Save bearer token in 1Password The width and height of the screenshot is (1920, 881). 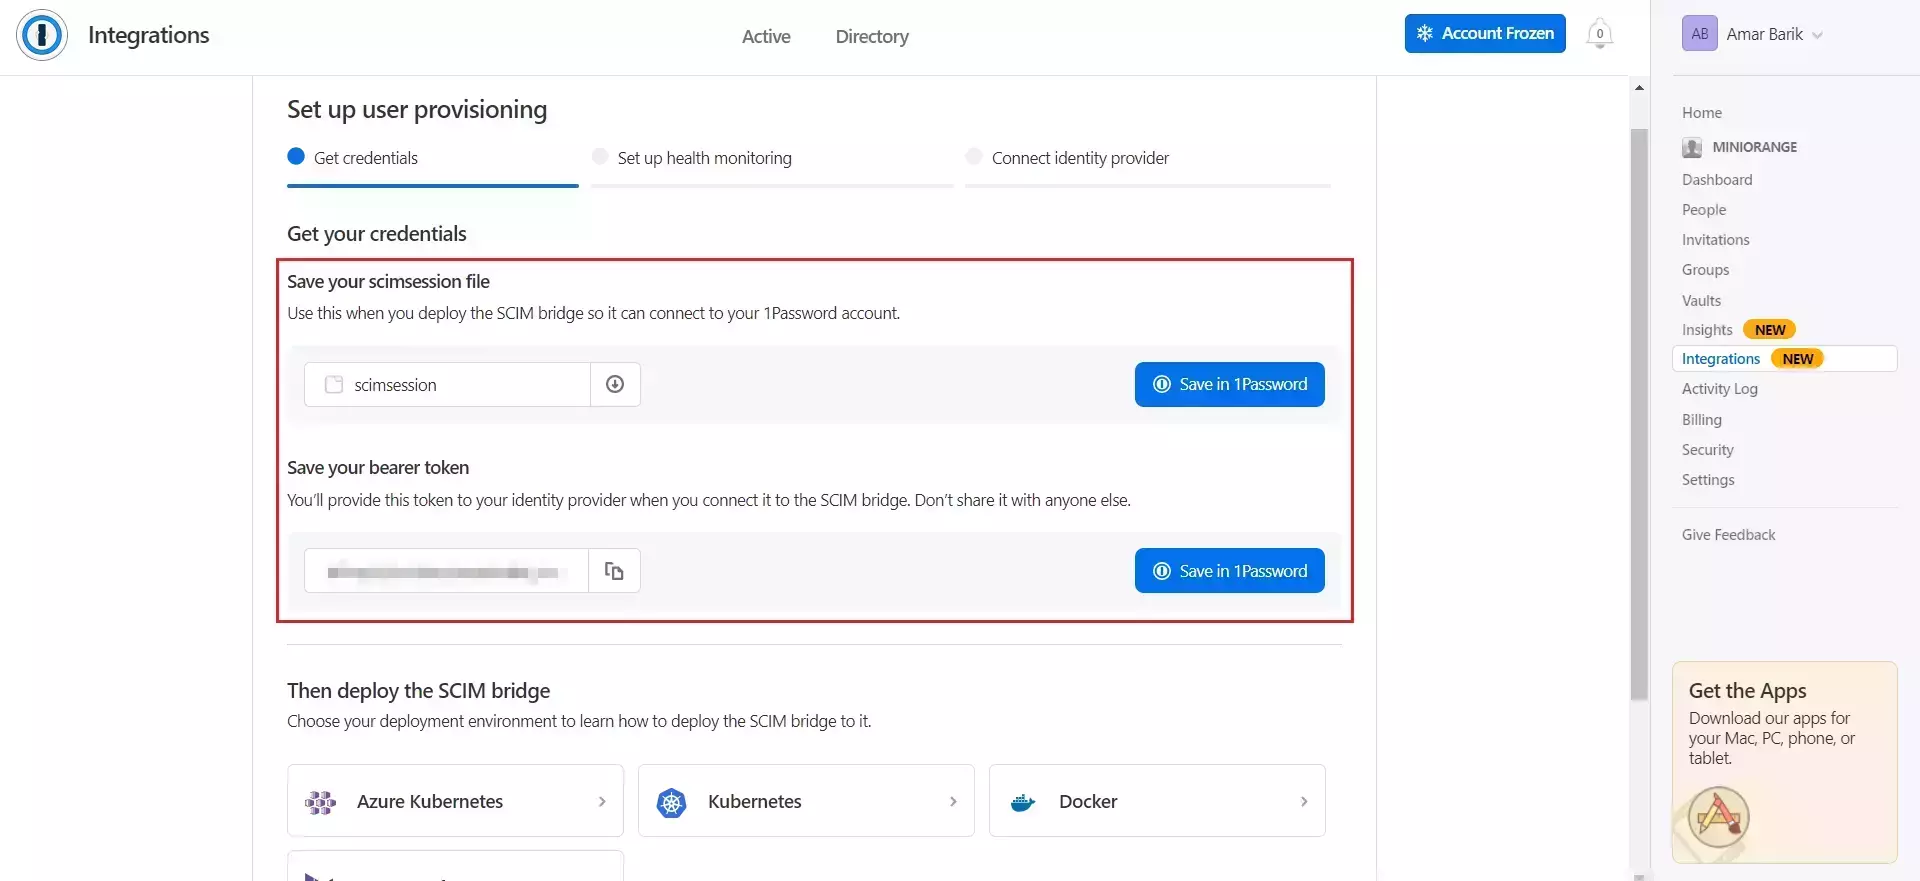click(1229, 571)
